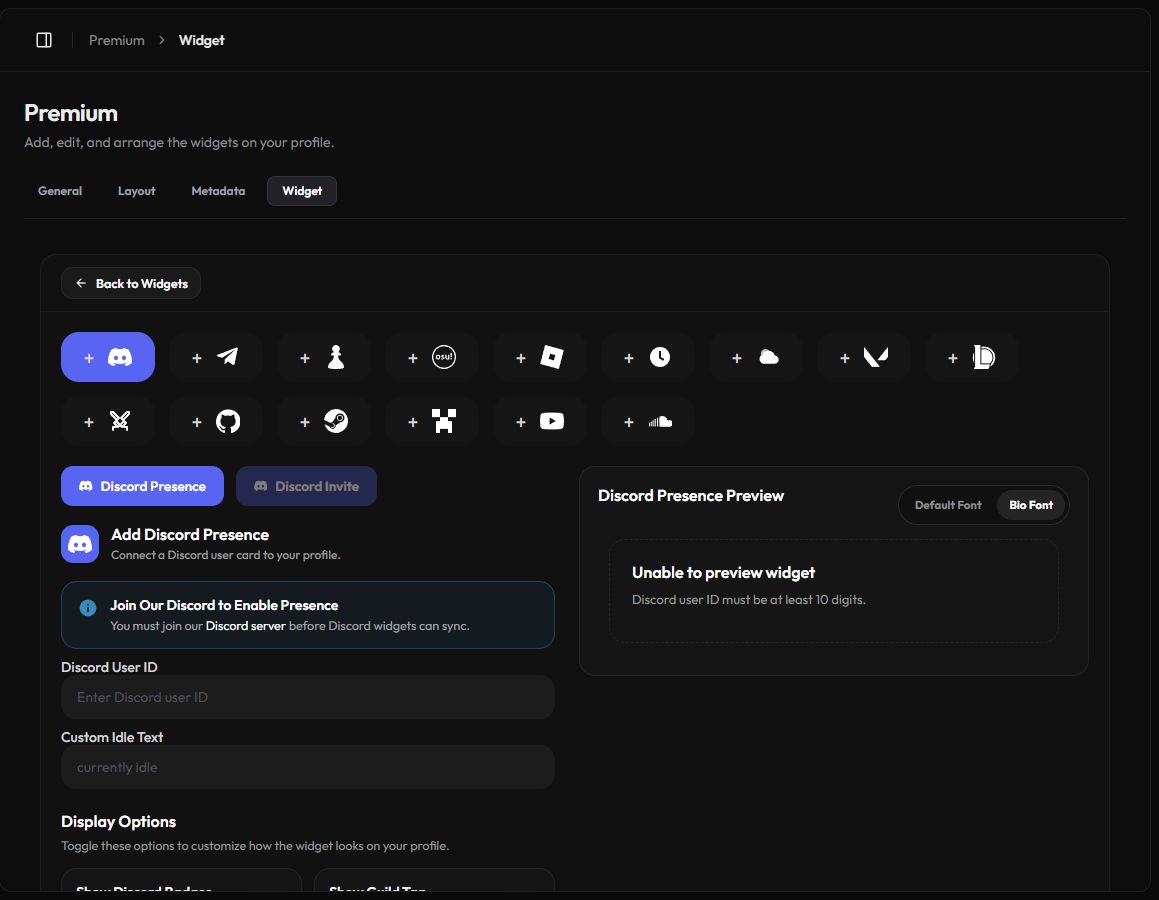The width and height of the screenshot is (1159, 900).
Task: Click Widget in the breadcrumb
Action: coord(201,40)
